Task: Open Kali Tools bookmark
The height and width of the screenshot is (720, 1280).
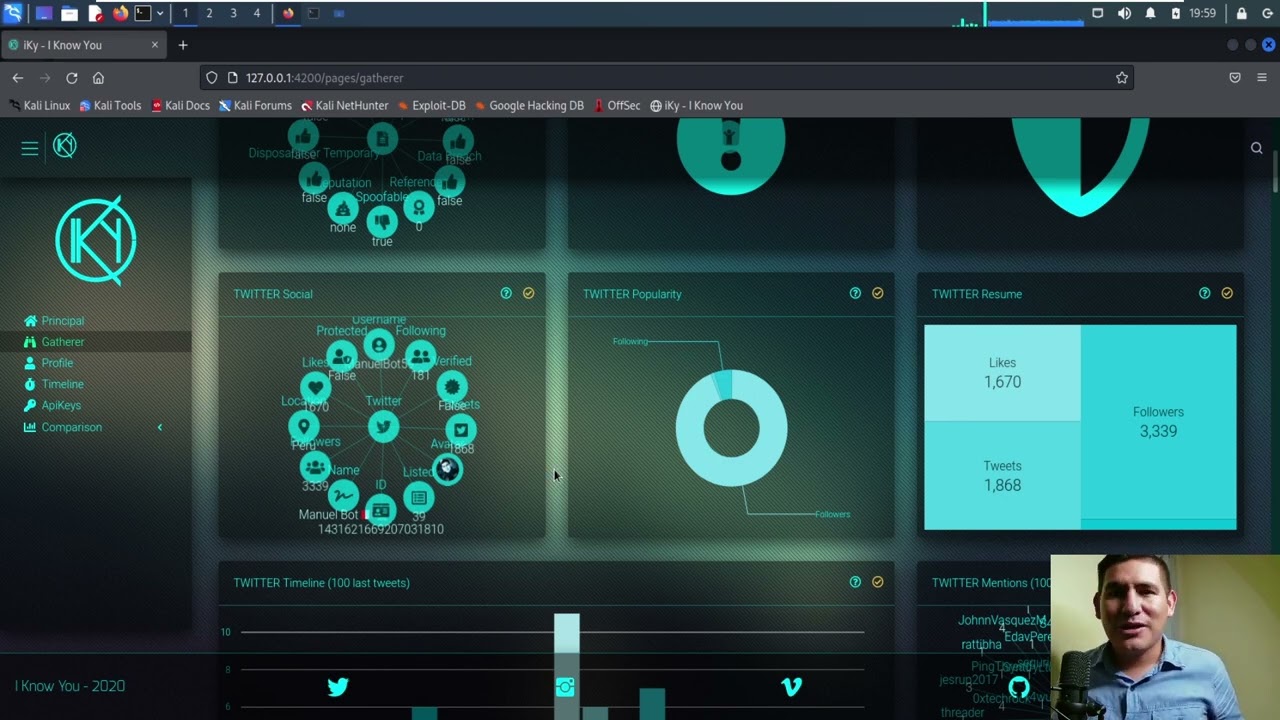Action: pos(110,106)
